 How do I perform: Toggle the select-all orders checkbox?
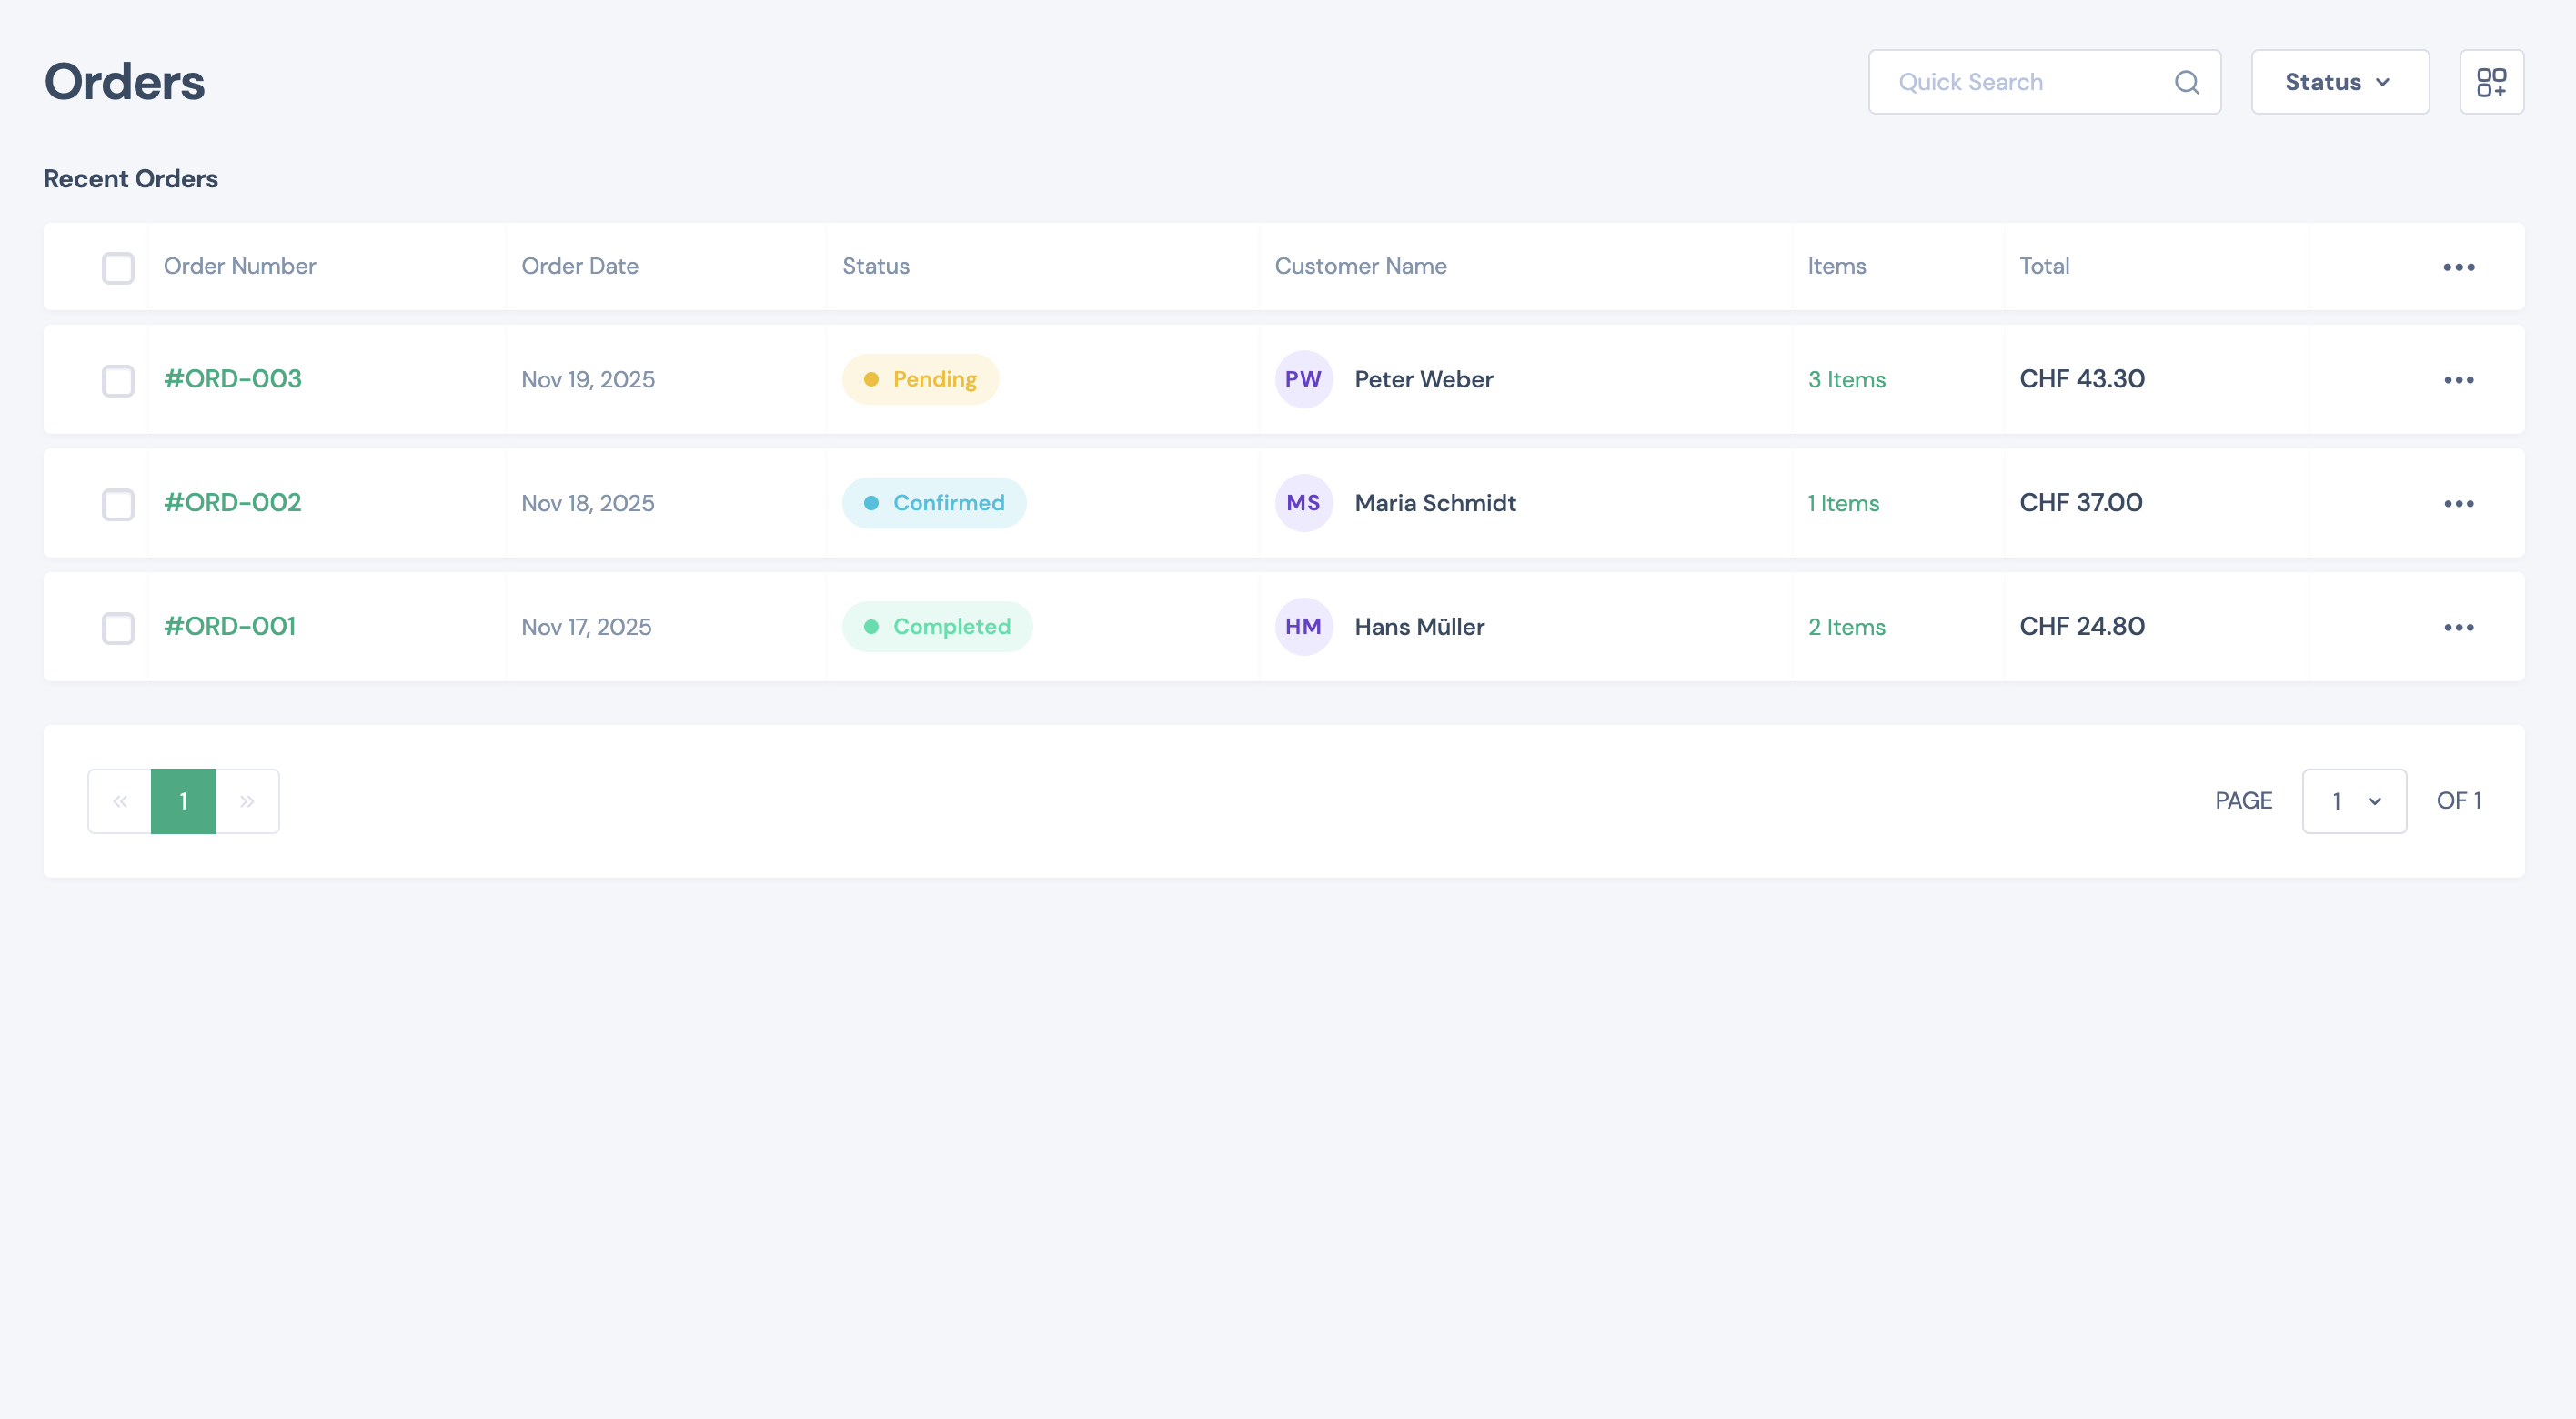[118, 267]
